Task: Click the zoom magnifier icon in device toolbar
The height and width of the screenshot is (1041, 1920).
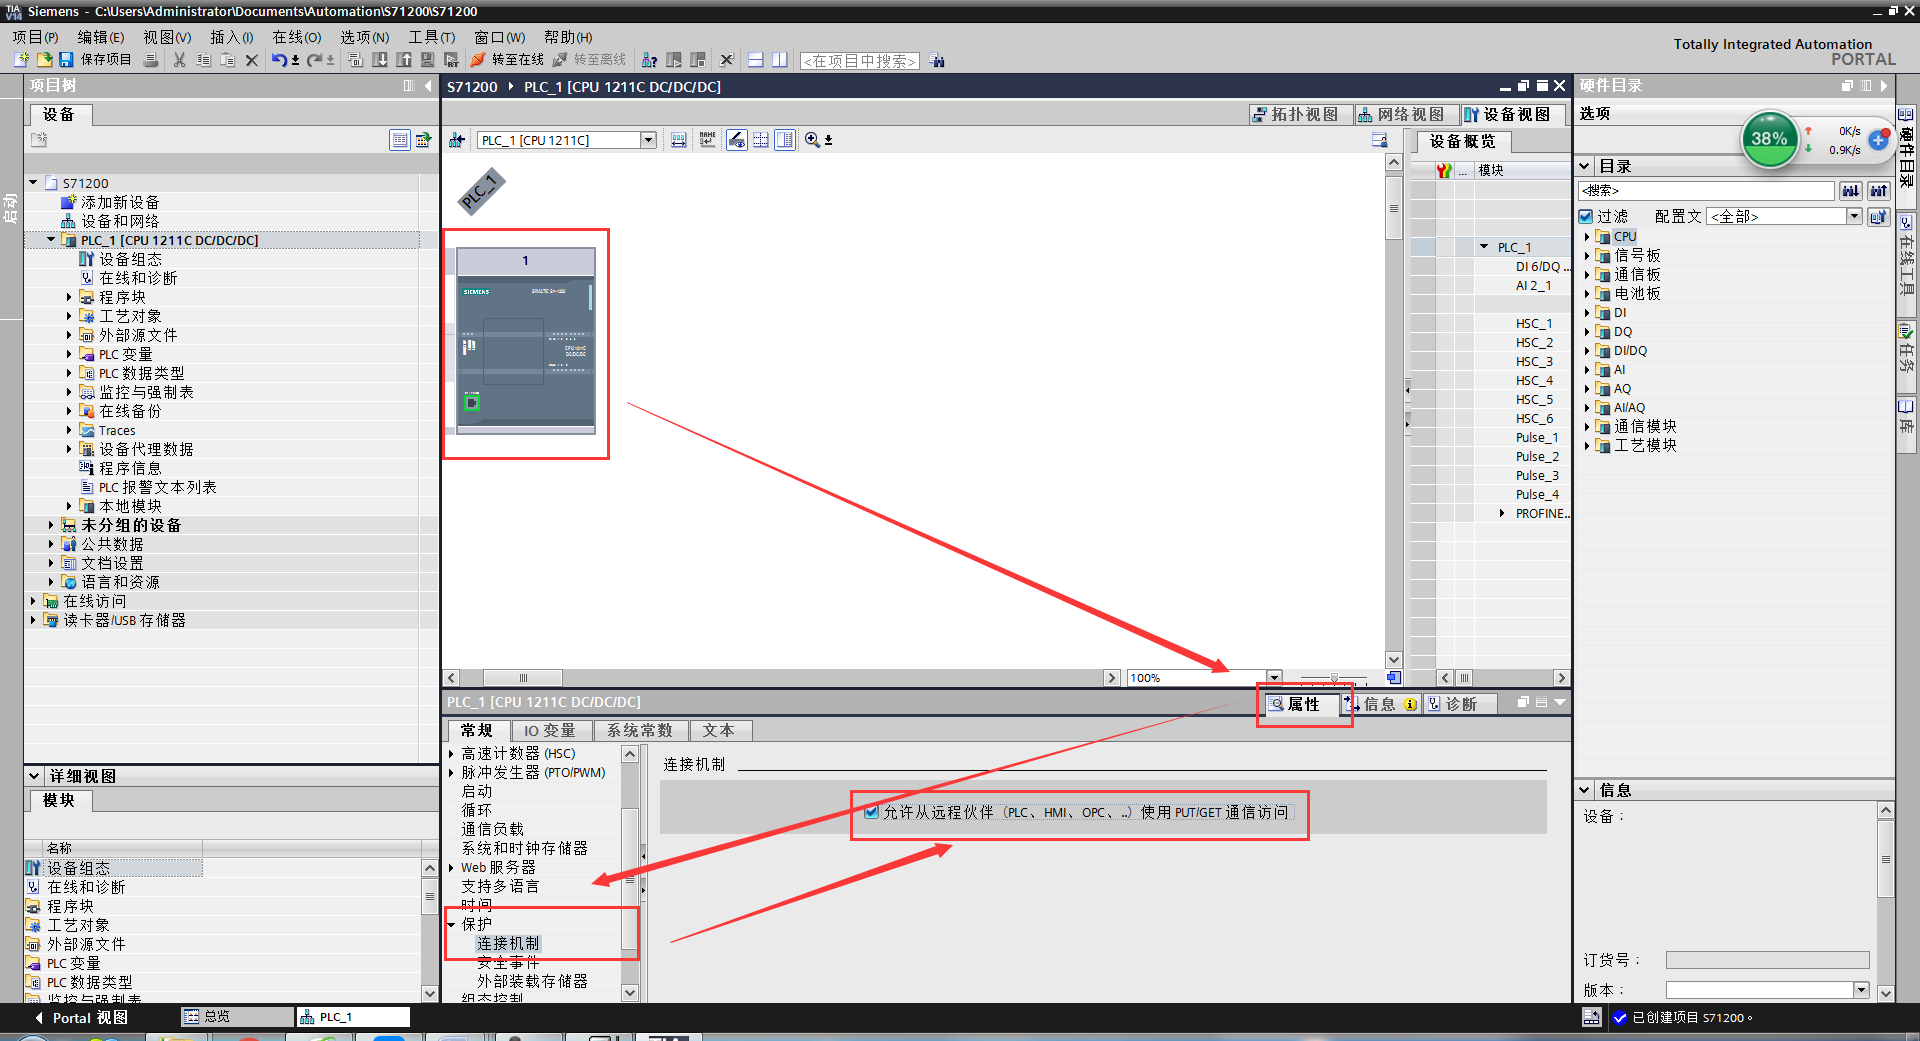Action: click(x=812, y=140)
